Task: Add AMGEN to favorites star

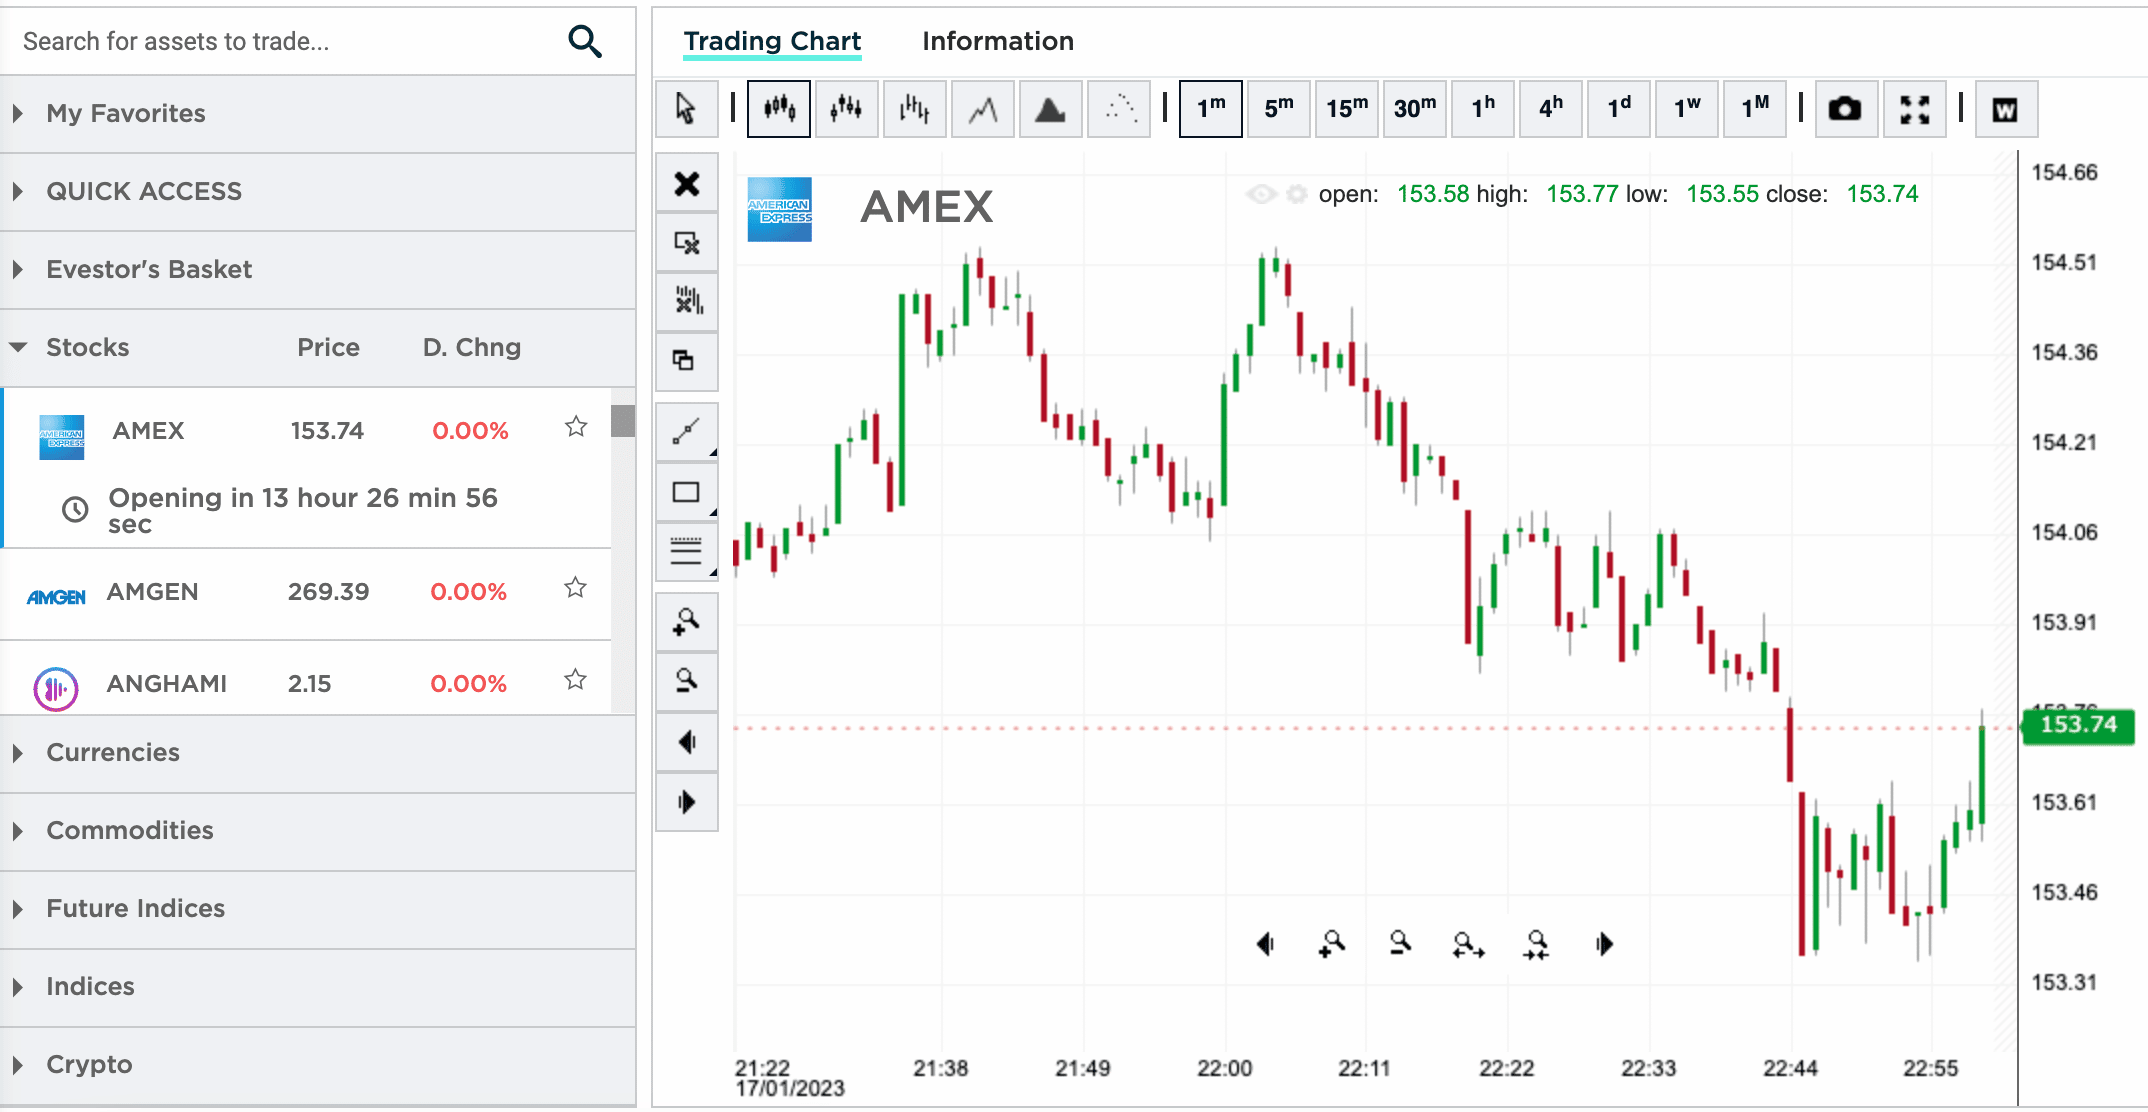Action: [x=575, y=588]
